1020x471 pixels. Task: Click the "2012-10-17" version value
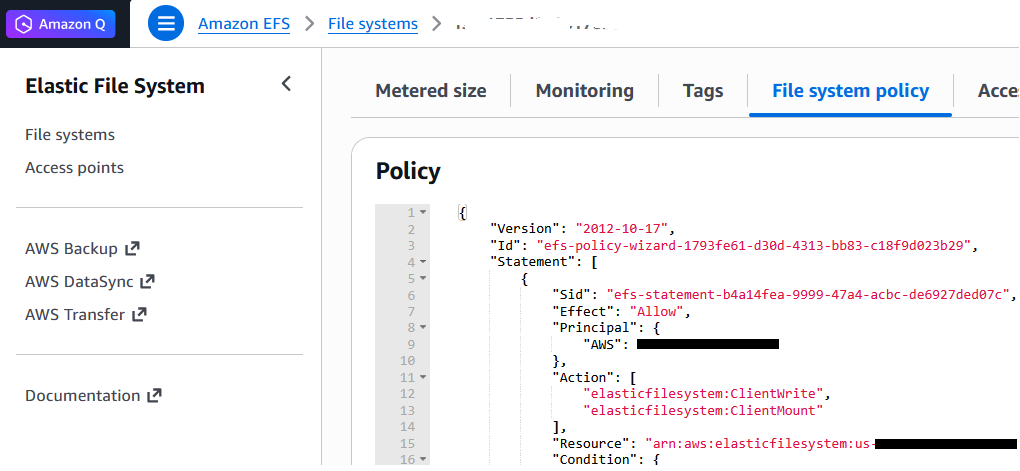(621, 229)
